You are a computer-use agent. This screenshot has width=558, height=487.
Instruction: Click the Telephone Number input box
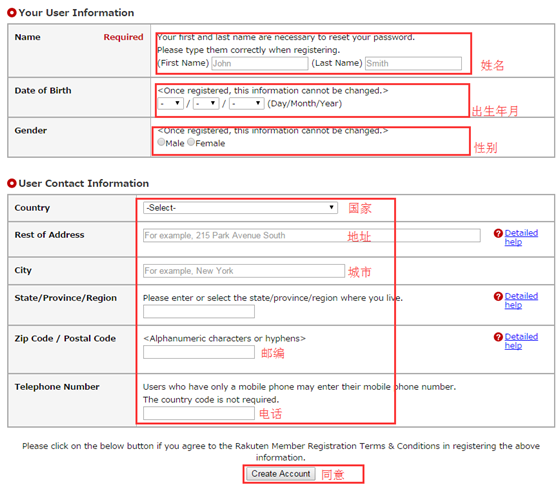pyautogui.click(x=199, y=413)
